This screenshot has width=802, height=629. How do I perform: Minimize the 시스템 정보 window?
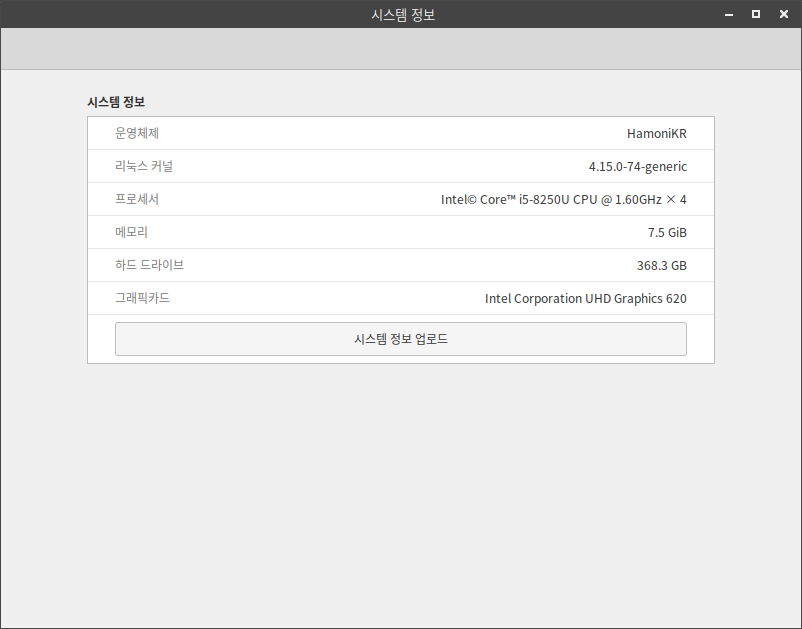(x=729, y=14)
